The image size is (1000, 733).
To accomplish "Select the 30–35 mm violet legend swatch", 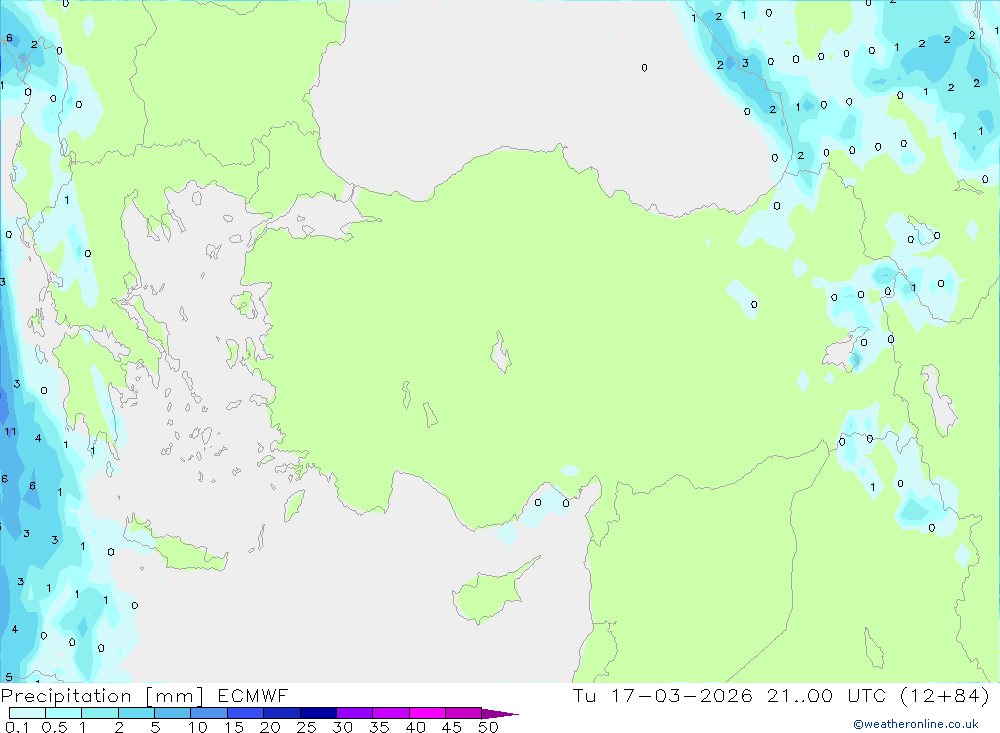I will coord(355,713).
